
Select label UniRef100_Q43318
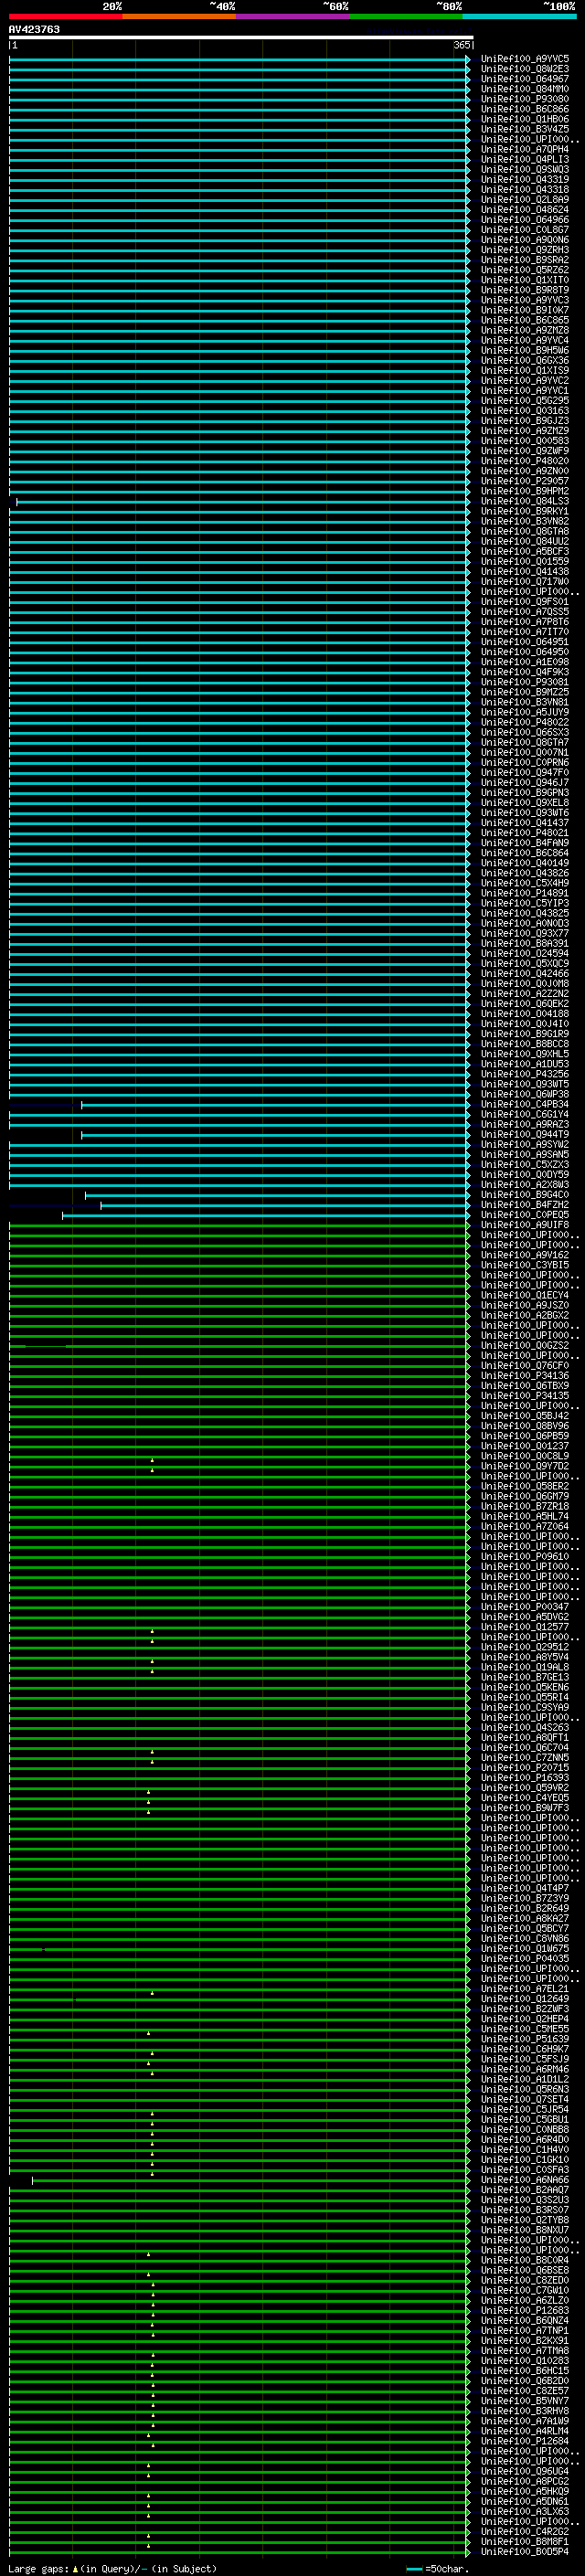(525, 189)
